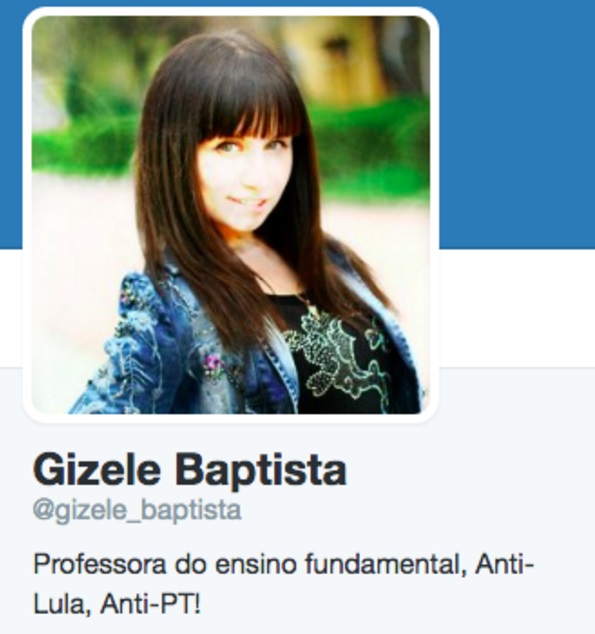Image resolution: width=595 pixels, height=634 pixels.
Task: Click the word Gizele in the name
Action: (97, 470)
